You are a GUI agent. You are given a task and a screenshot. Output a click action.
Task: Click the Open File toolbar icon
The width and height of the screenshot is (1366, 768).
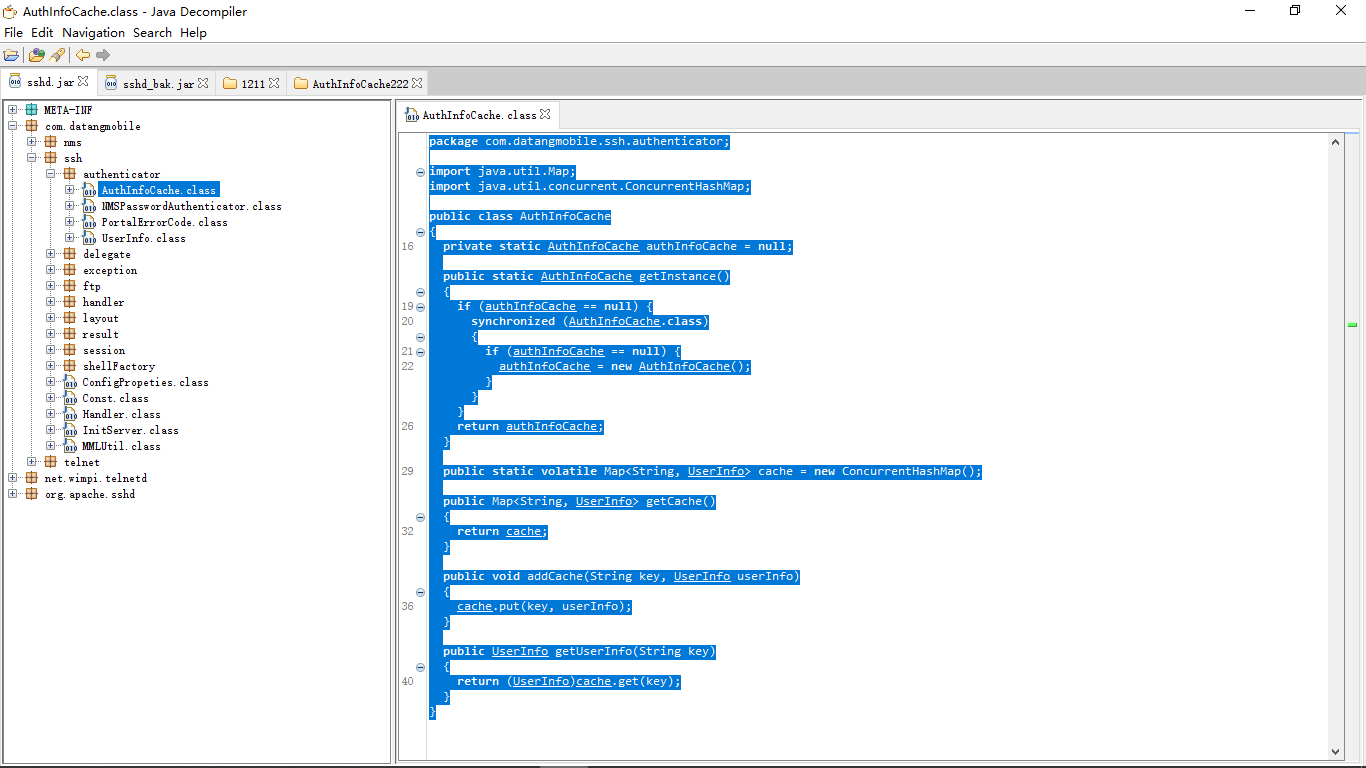tap(11, 55)
